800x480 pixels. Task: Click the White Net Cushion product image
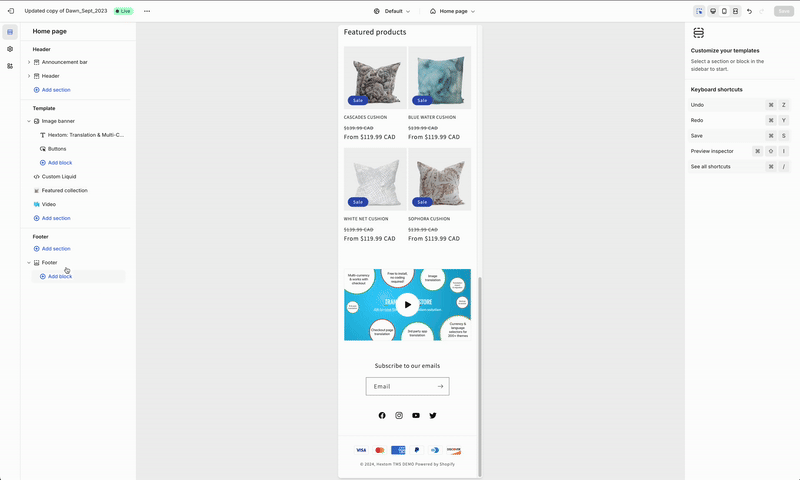click(375, 179)
